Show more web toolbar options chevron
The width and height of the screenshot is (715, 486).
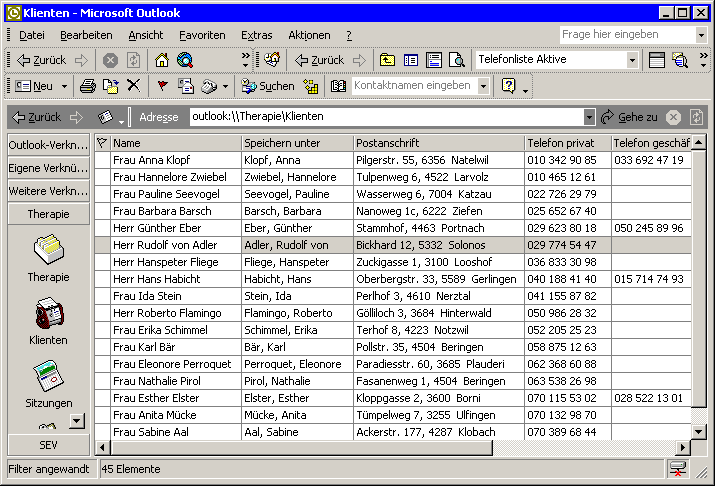(245, 60)
